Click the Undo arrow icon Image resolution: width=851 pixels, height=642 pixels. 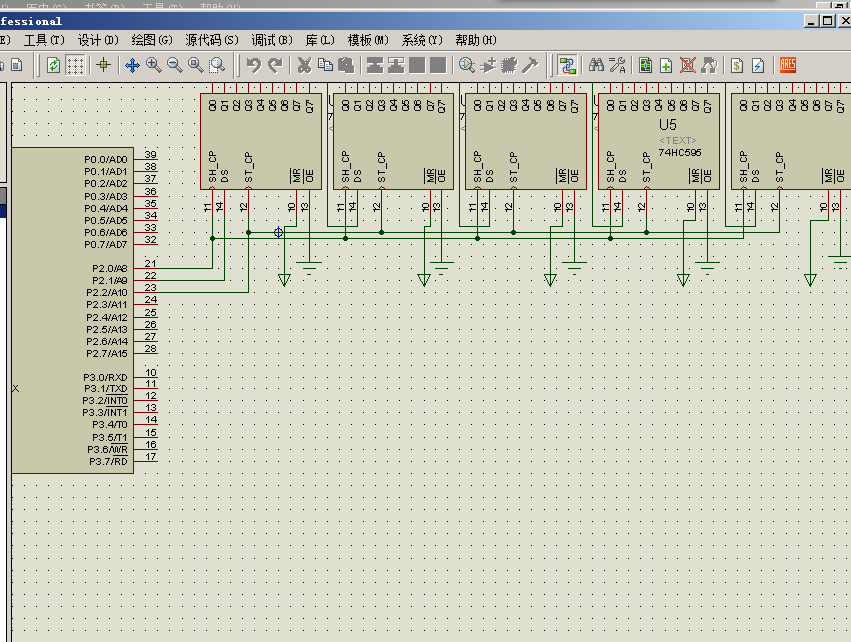coord(253,66)
